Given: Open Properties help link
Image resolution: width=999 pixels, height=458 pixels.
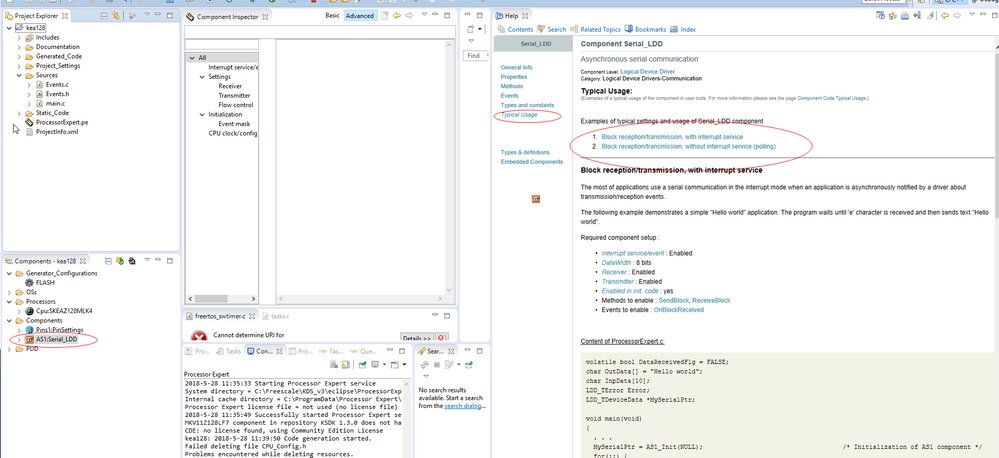Looking at the screenshot, I should coord(514,76).
